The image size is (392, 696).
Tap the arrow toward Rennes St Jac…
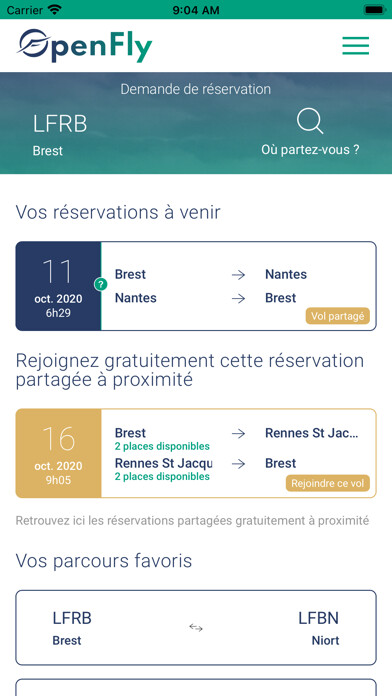pyautogui.click(x=238, y=434)
